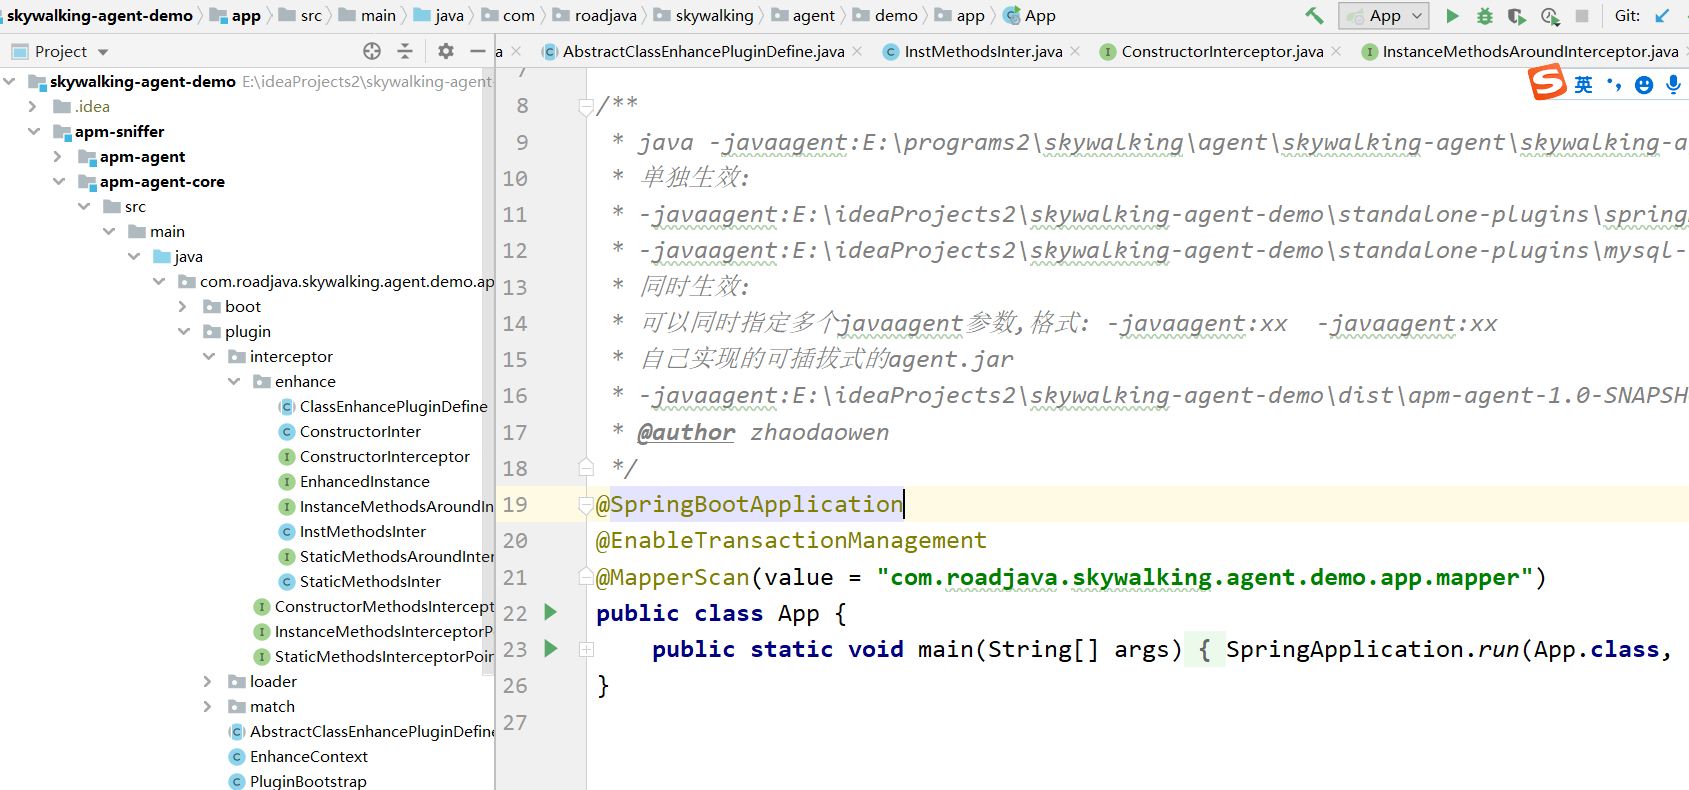
Task: Expand the apm-agent module
Action: [58, 156]
